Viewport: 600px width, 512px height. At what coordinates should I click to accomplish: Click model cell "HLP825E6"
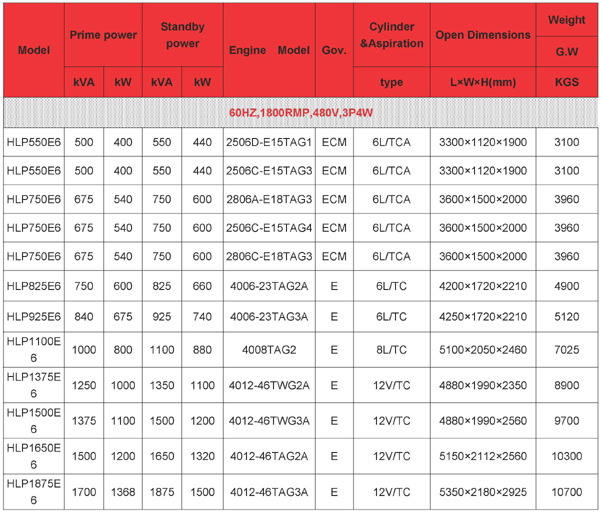(x=34, y=286)
